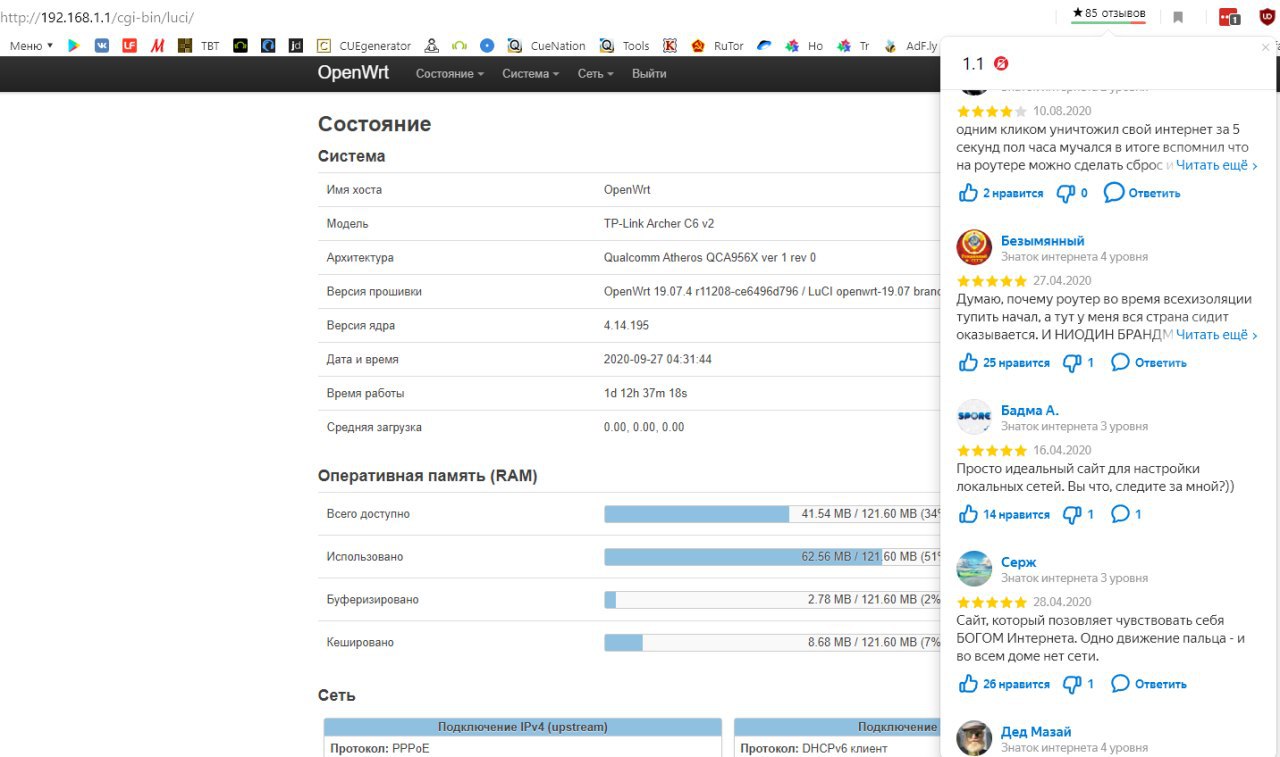Open the jd bookmark icon
The height and width of the screenshot is (757, 1280).
[x=295, y=46]
